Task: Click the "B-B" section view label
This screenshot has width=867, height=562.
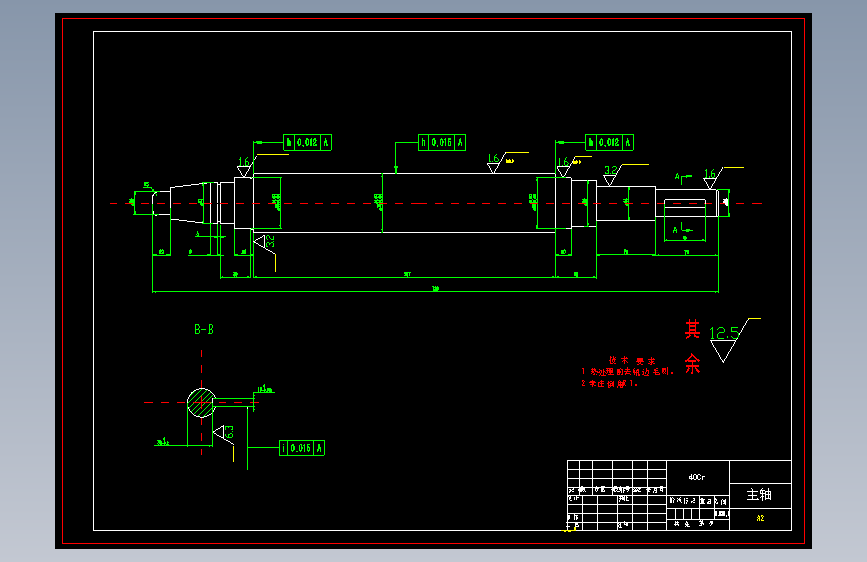Action: [204, 330]
